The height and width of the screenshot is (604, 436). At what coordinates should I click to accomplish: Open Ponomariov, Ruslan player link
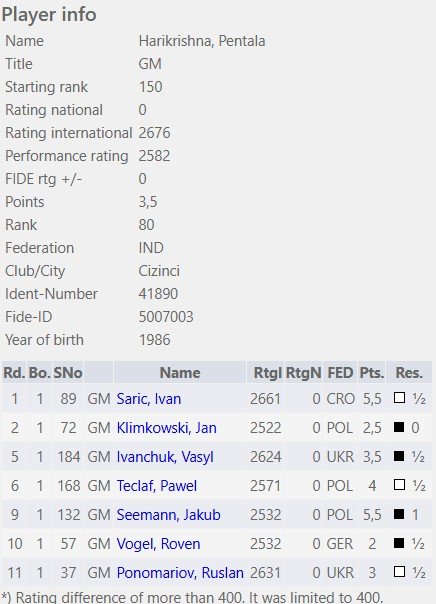coord(180,573)
